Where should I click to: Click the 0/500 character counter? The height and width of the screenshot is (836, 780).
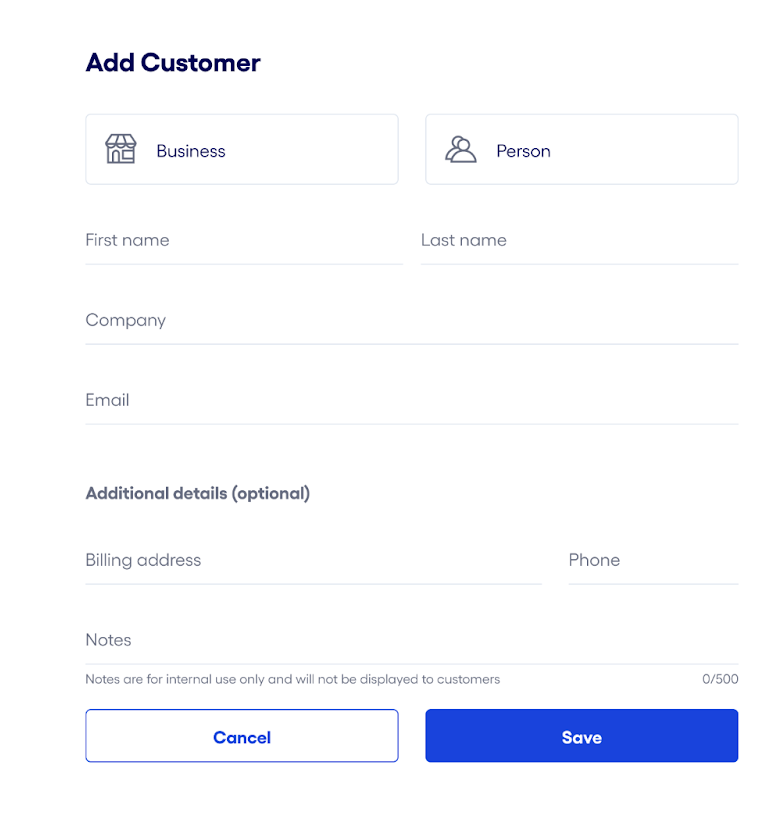(720, 680)
